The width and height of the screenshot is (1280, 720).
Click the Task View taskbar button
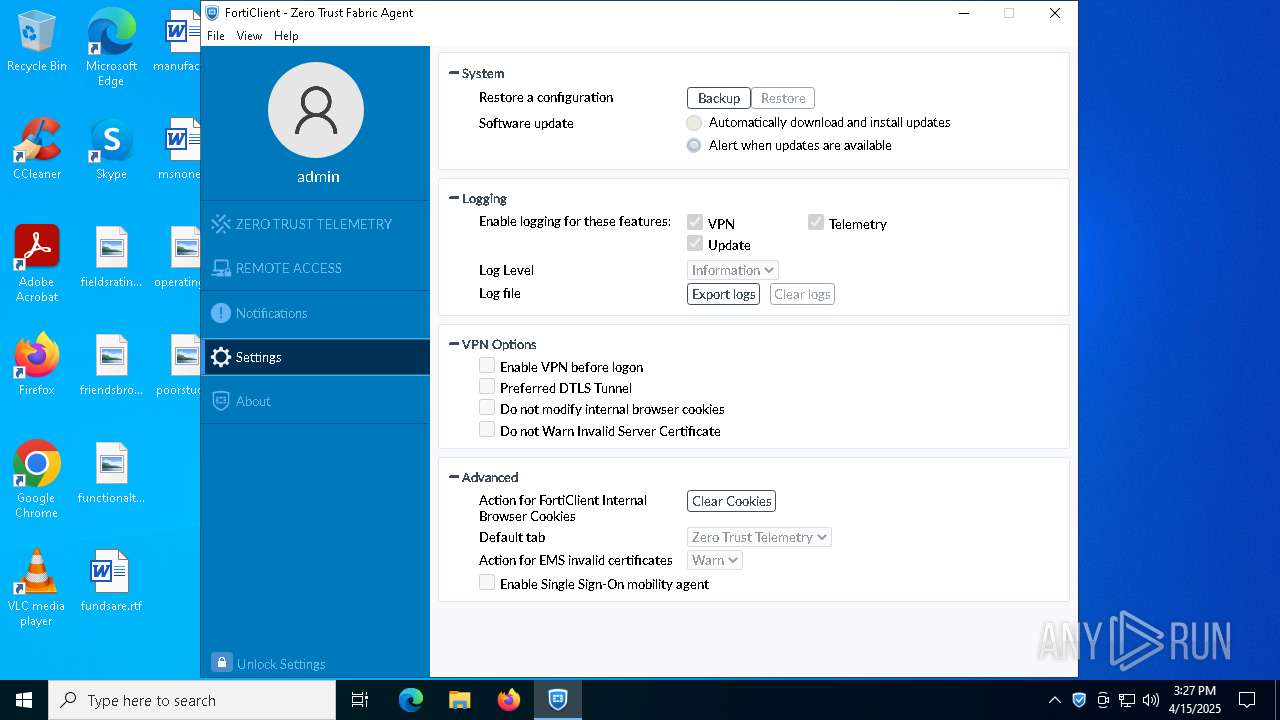coord(360,700)
